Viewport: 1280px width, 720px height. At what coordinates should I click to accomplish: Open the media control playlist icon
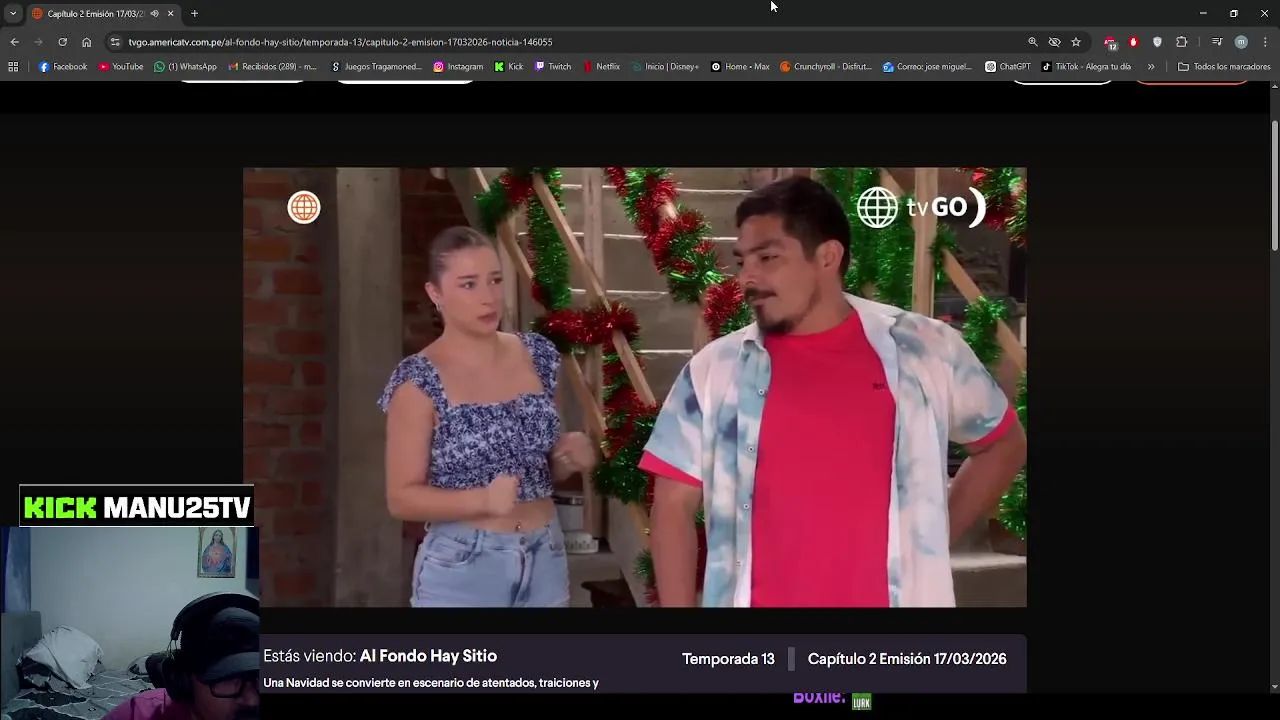pos(1216,42)
